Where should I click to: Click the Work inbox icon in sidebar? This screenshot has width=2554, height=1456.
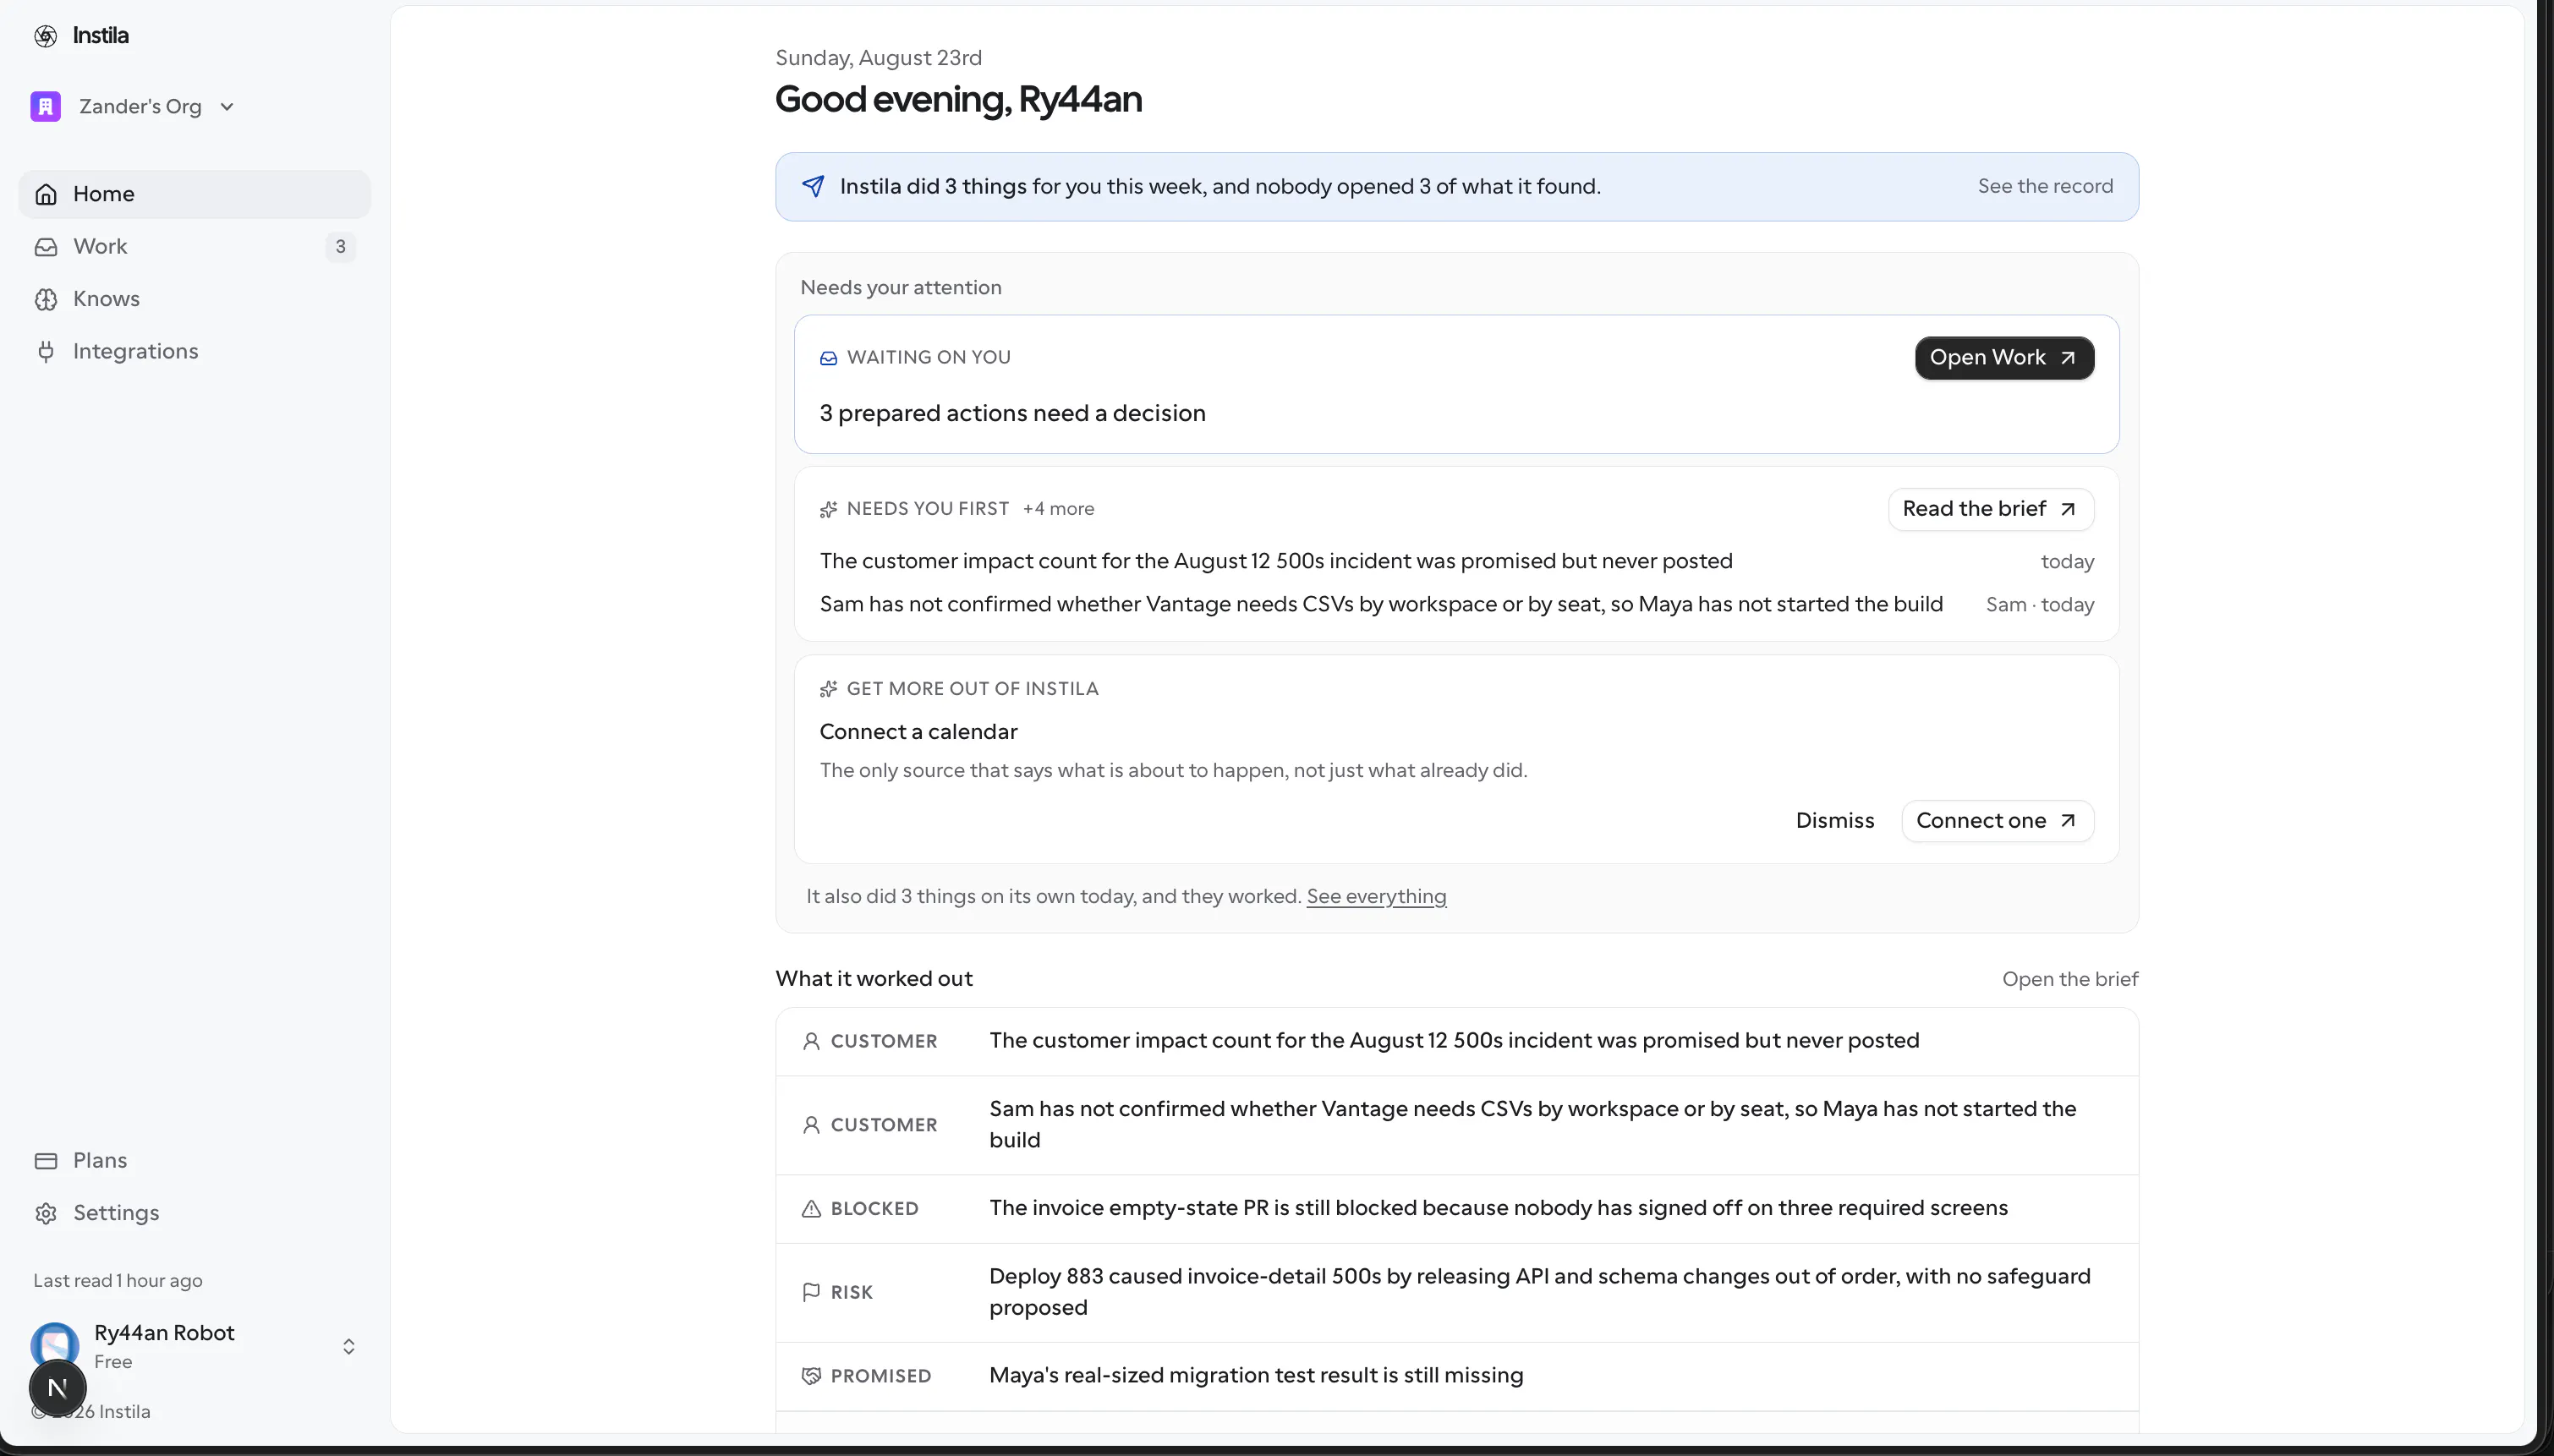(45, 247)
